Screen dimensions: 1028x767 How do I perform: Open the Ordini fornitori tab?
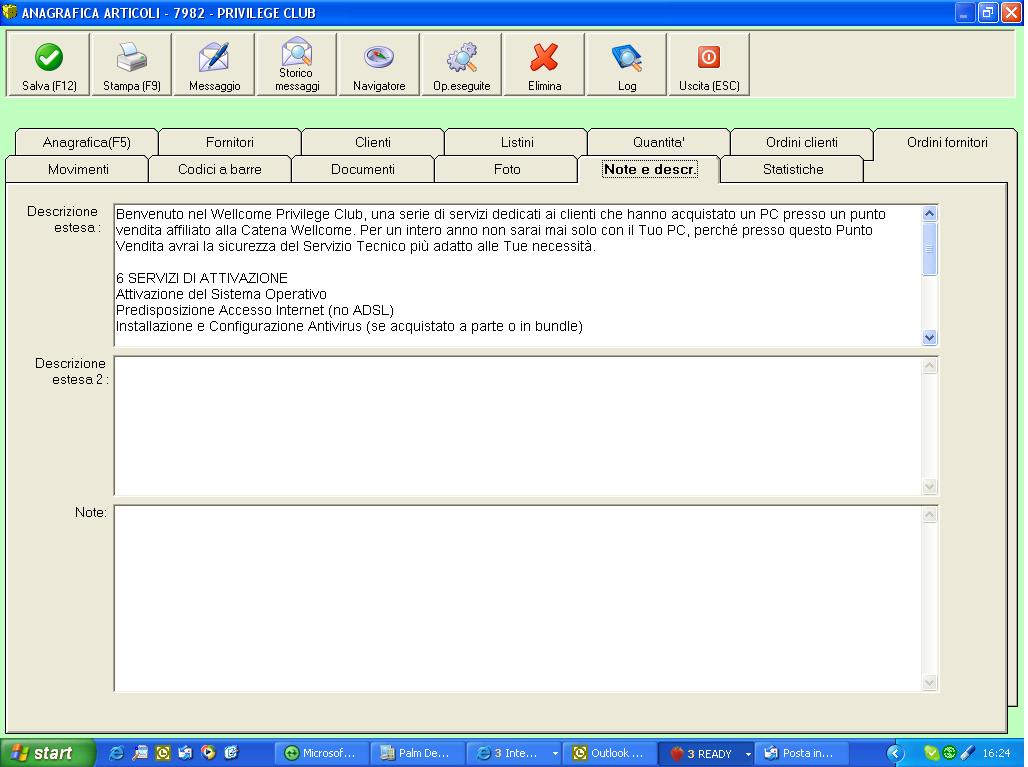click(x=947, y=142)
